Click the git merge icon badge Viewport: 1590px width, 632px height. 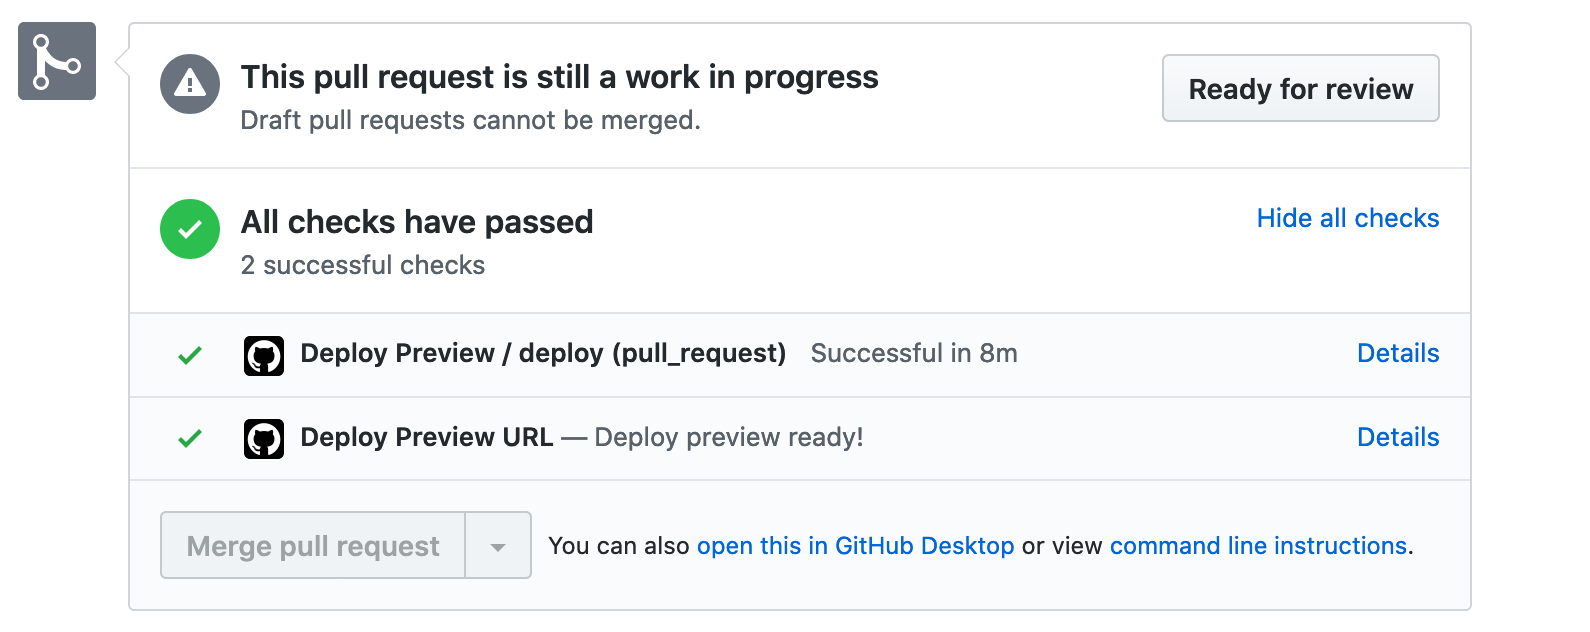[57, 61]
